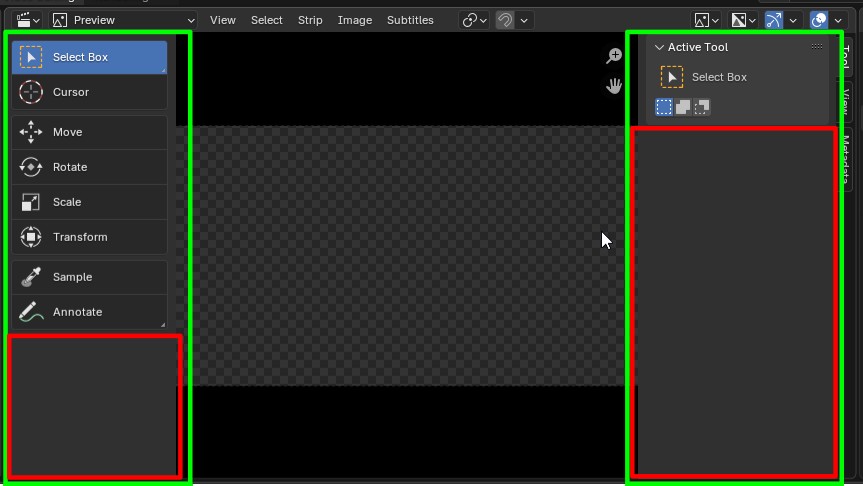This screenshot has height=486, width=863.
Task: Open the display channels dropdown
Action: coord(743,20)
